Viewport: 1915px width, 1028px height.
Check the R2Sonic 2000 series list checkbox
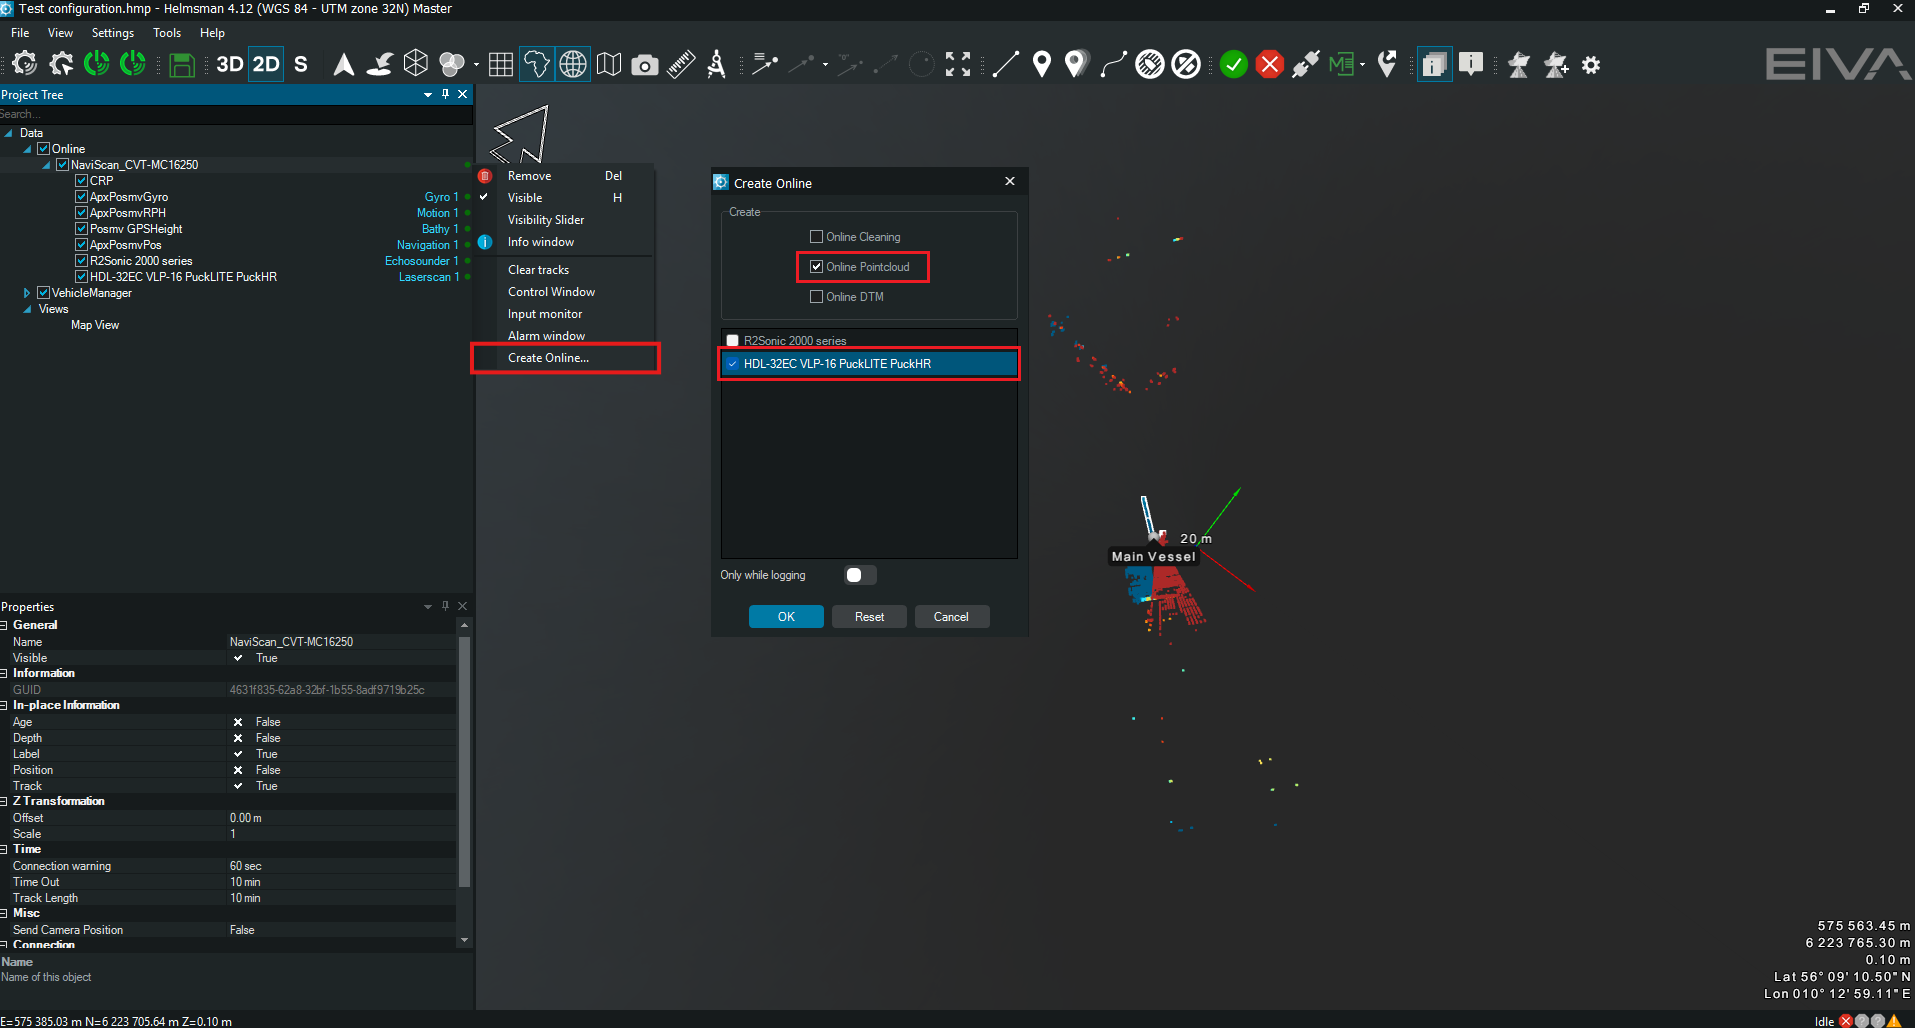click(x=733, y=341)
